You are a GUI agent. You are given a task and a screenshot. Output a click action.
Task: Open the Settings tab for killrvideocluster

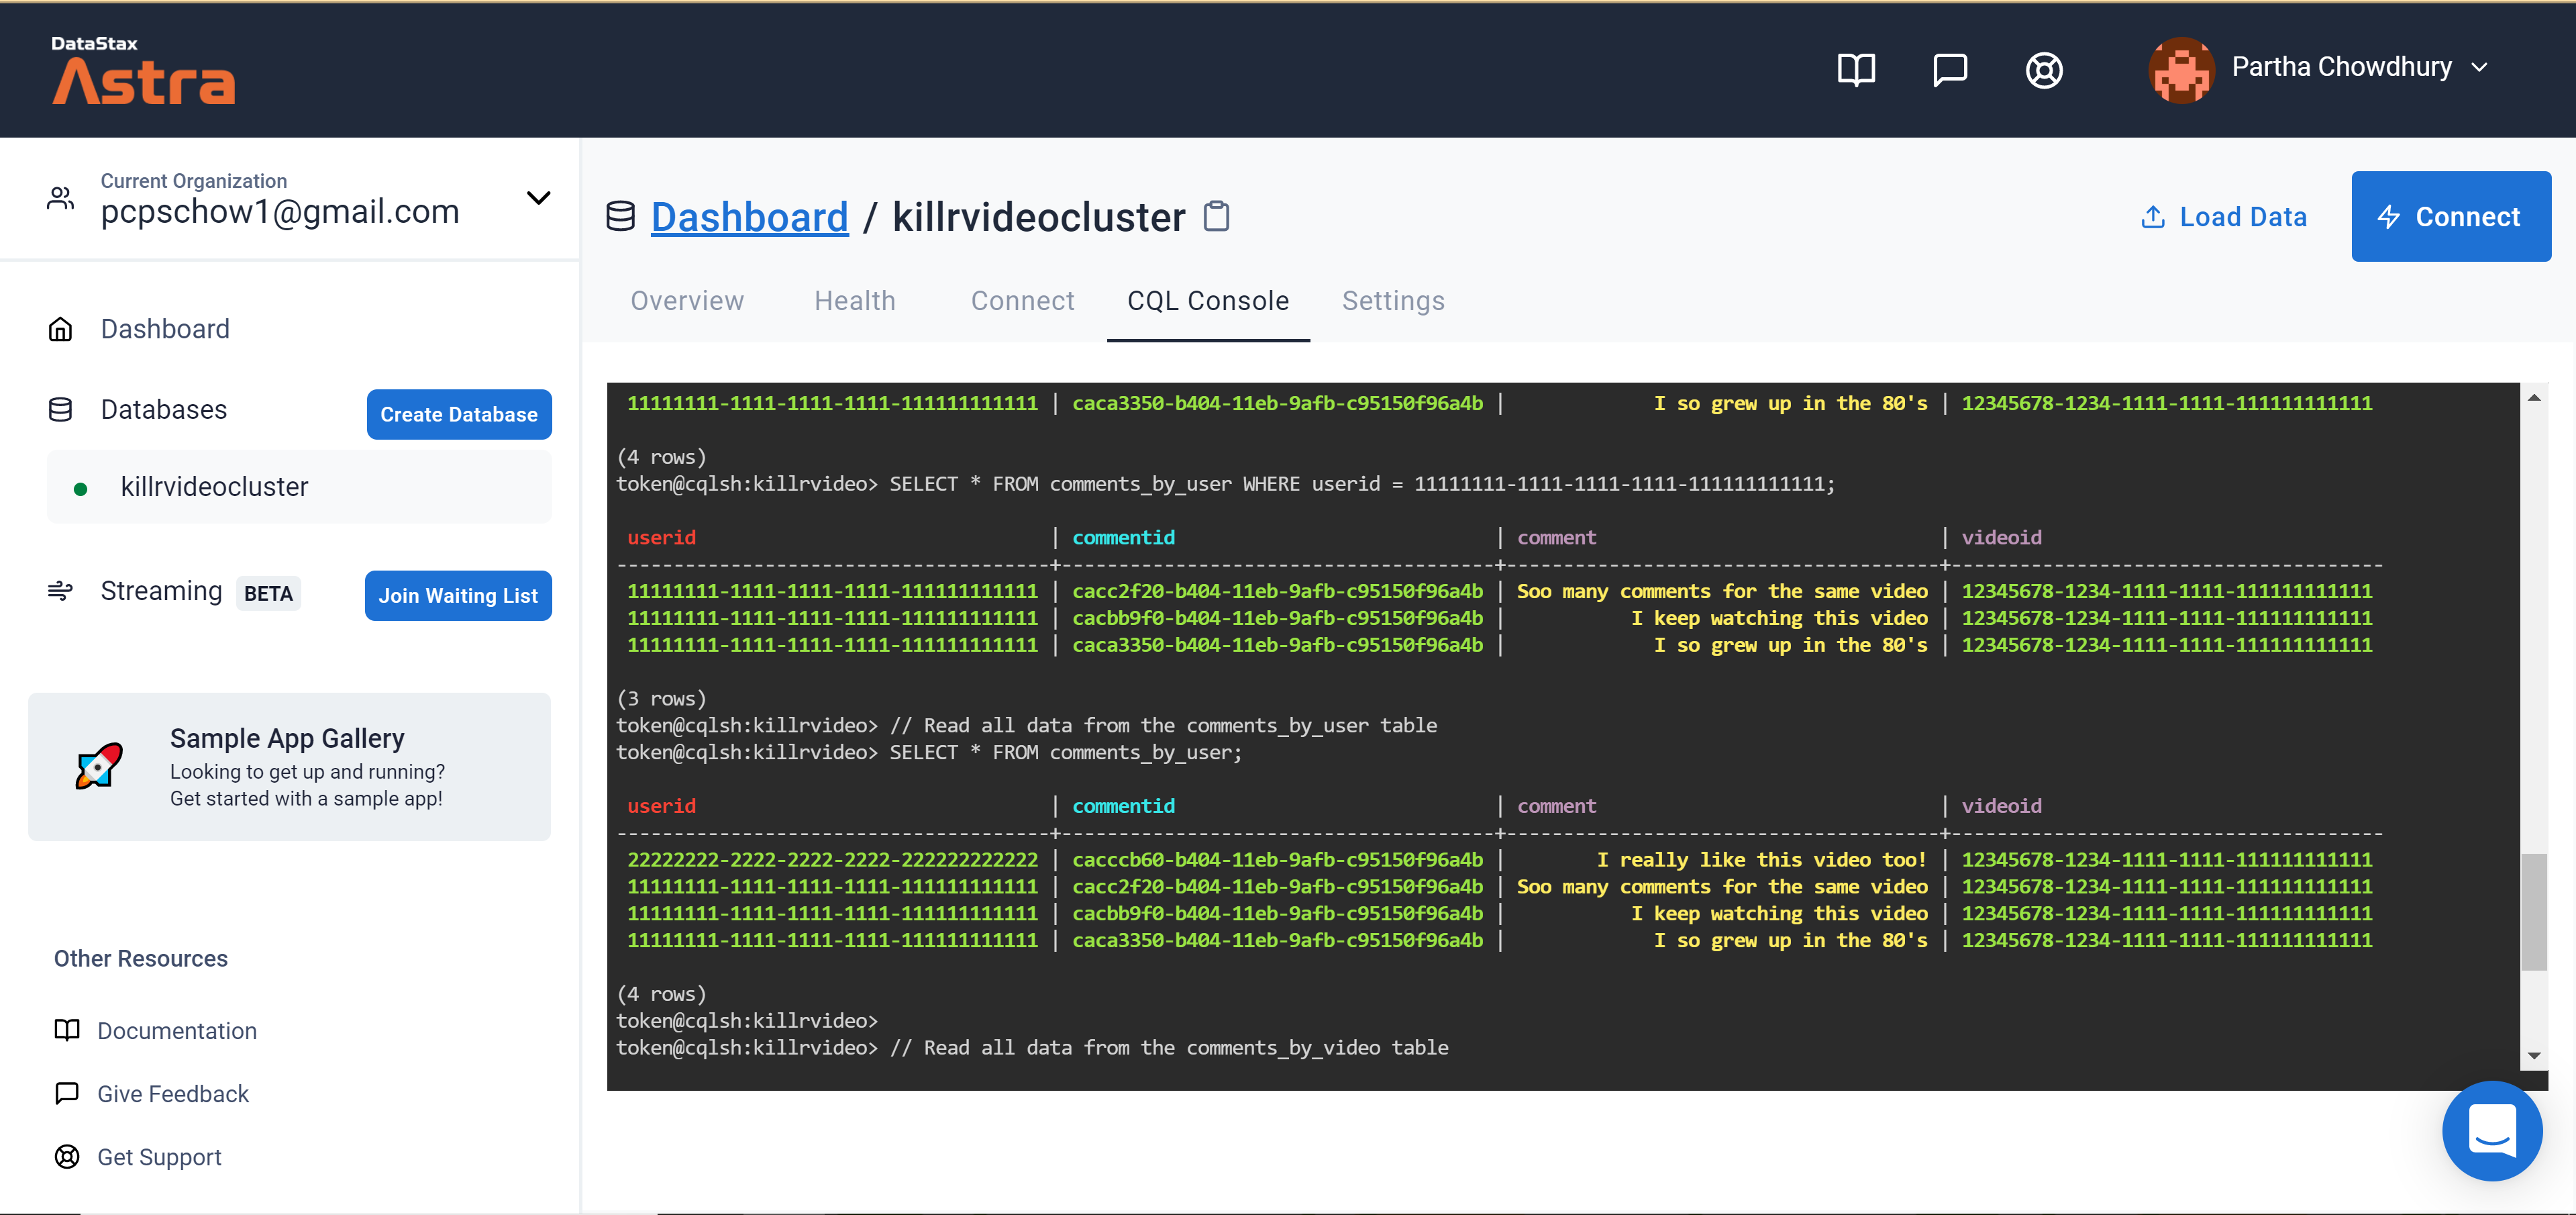[x=1393, y=300]
